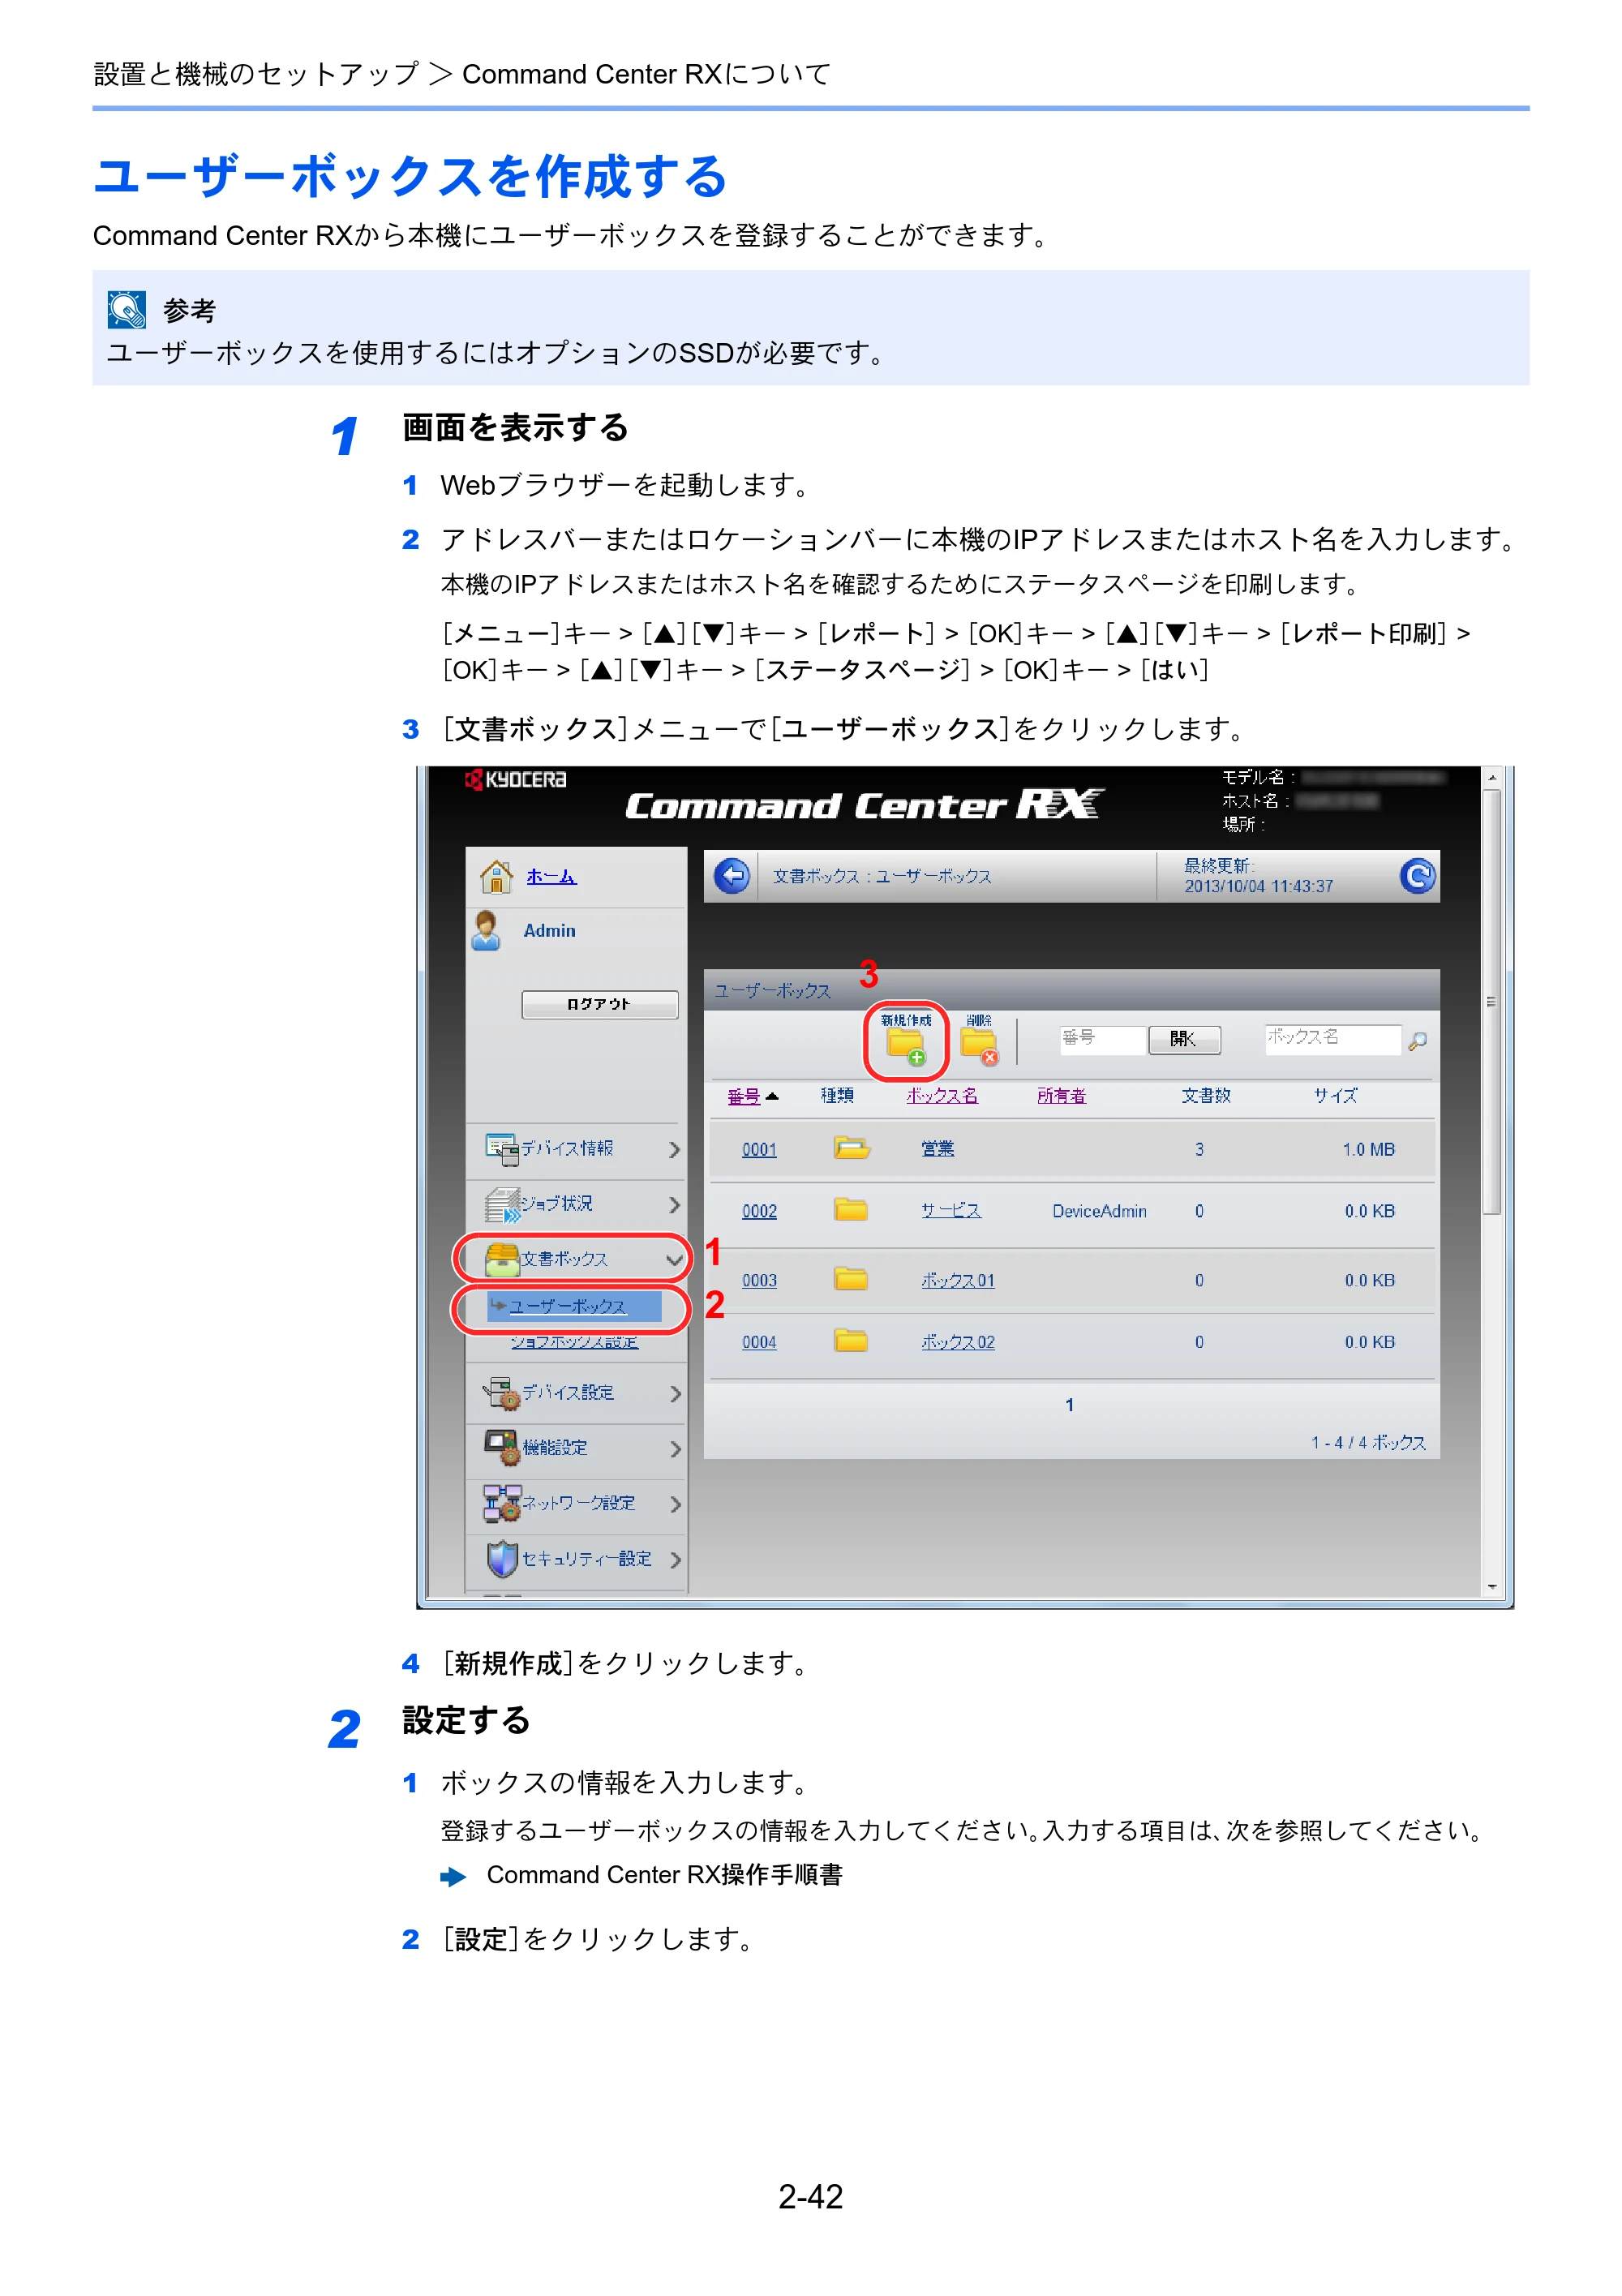Open the デバイス情報 menu item

pyautogui.click(x=567, y=1149)
